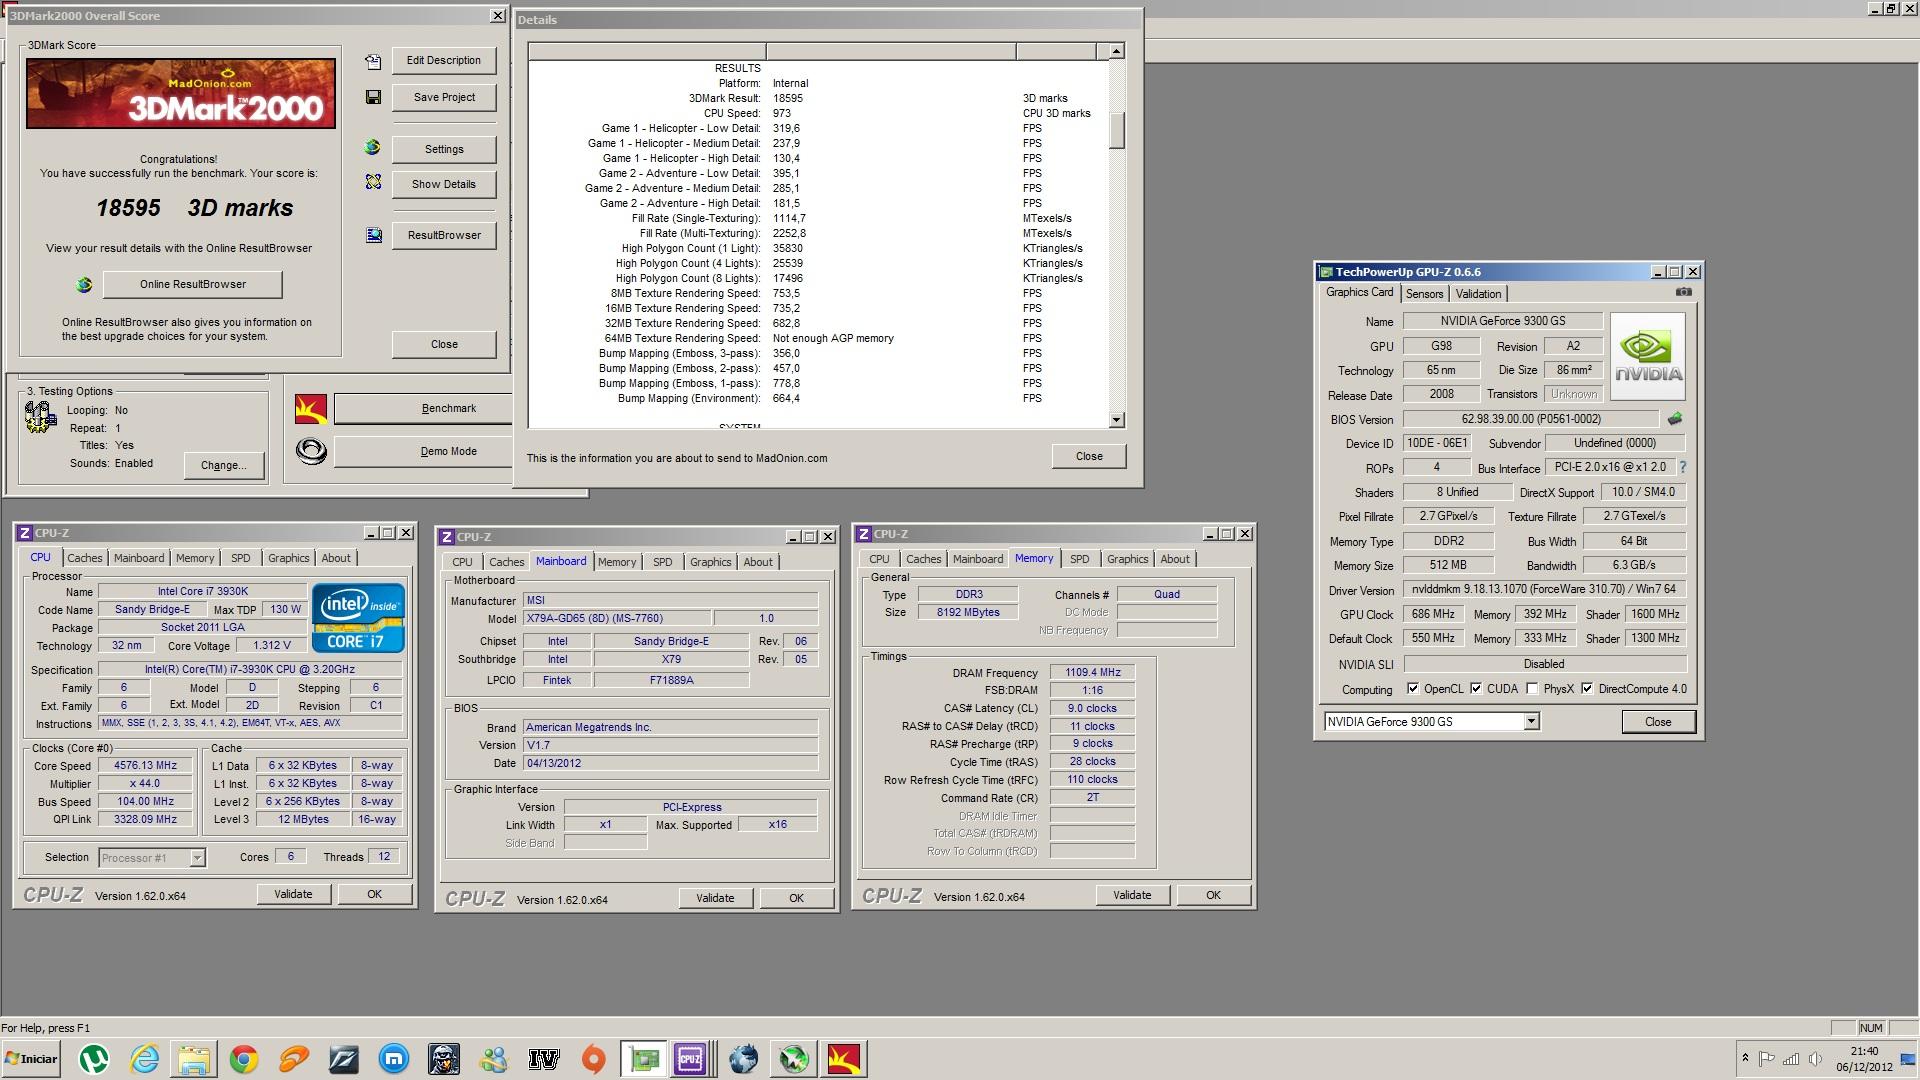The height and width of the screenshot is (1080, 1920).
Task: Click the taskbar clock showing 21:40
Action: [x=1864, y=1051]
